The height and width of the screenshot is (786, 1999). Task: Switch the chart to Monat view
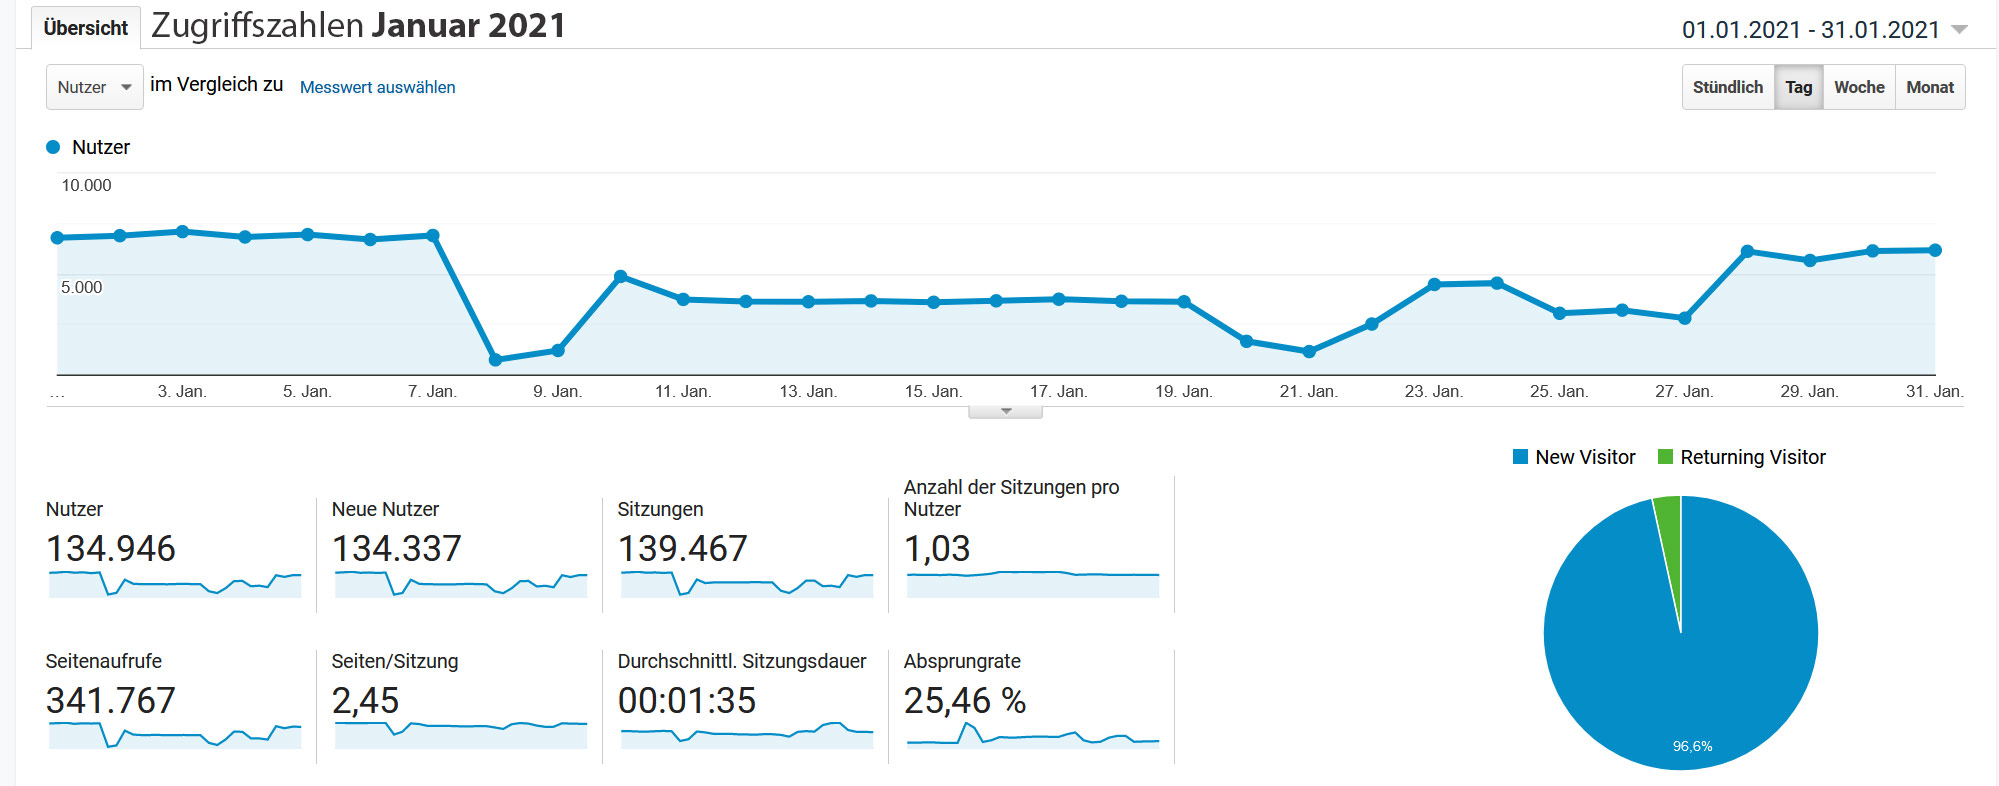point(1929,87)
